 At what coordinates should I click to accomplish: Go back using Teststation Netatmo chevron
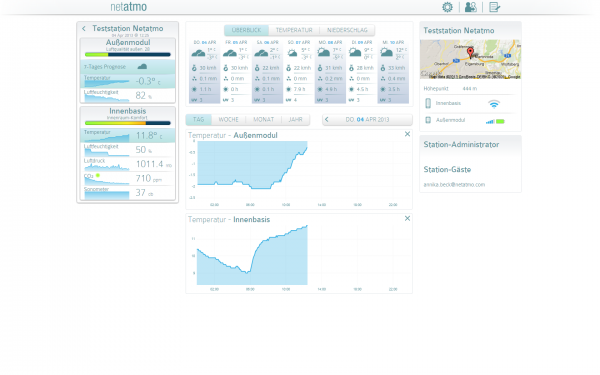84,29
